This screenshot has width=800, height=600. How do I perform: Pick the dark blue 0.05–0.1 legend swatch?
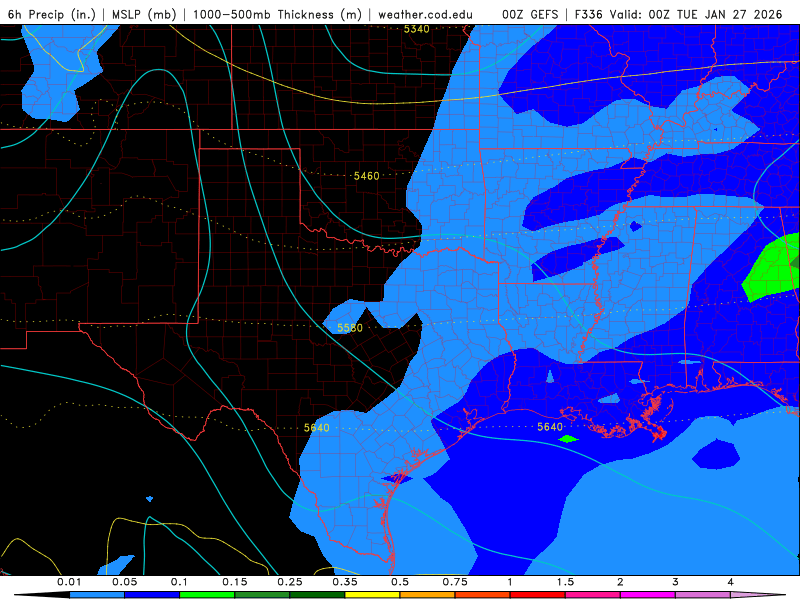coord(152,595)
